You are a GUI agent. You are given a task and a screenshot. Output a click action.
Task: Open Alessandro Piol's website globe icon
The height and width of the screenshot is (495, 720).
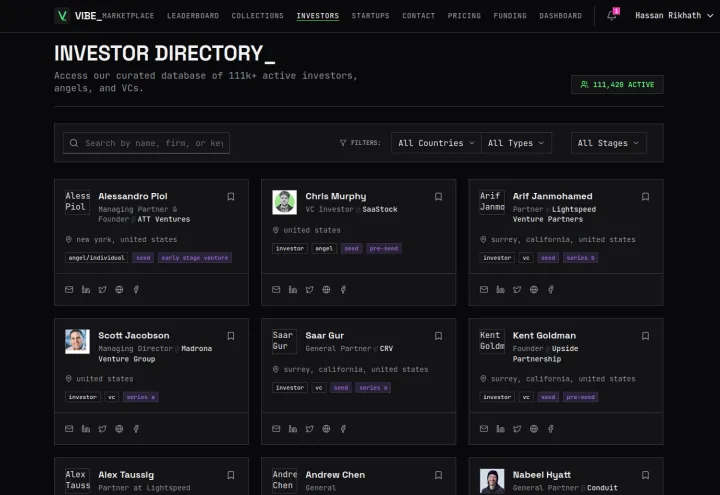tap(119, 289)
